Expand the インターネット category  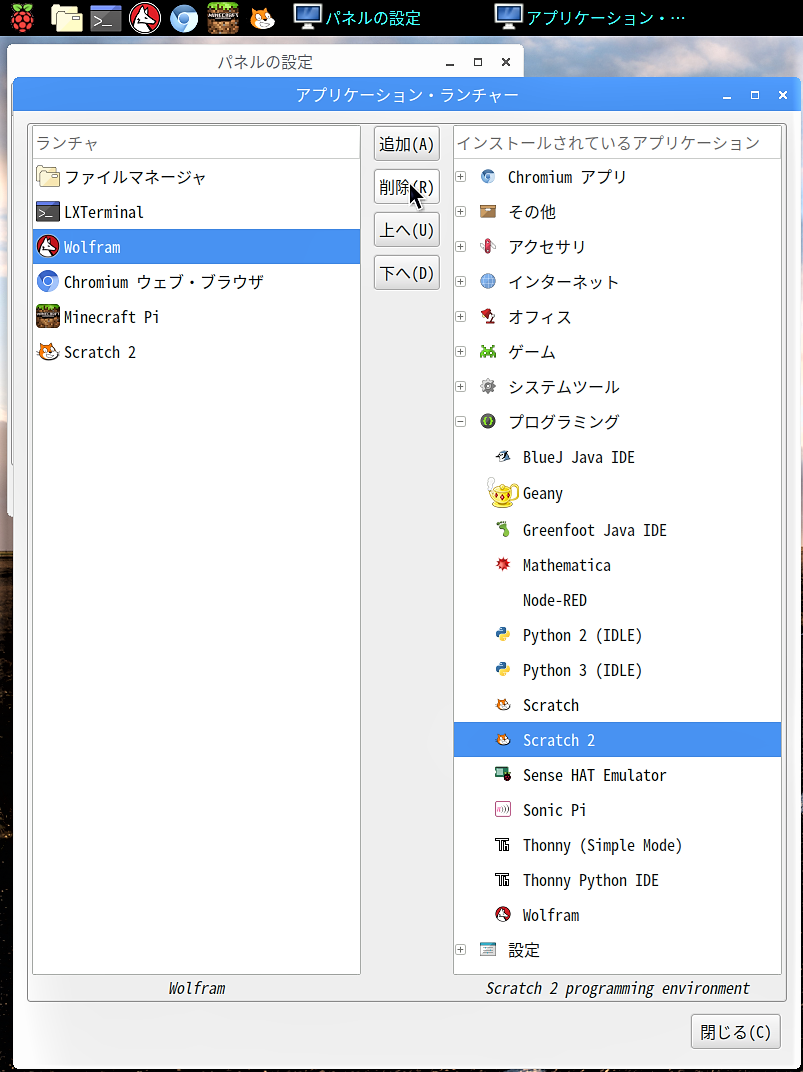[461, 282]
